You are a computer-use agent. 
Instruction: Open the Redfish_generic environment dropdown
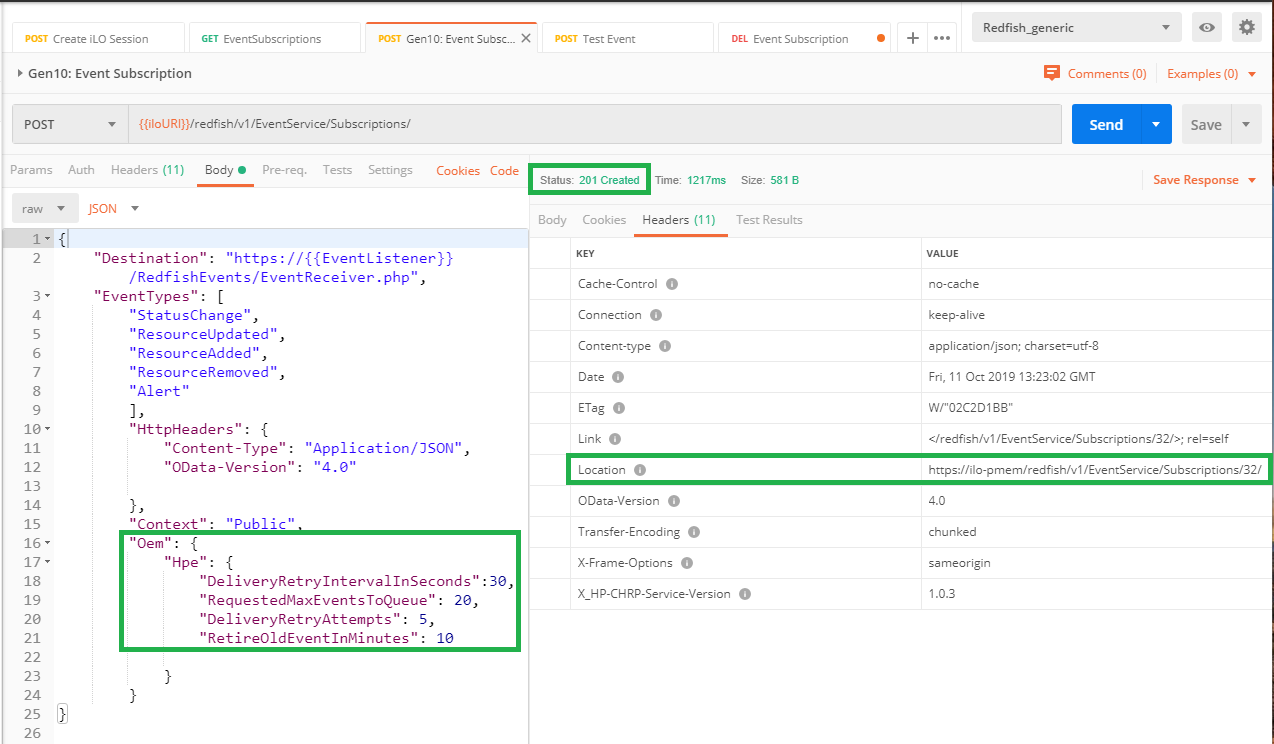coord(1076,28)
